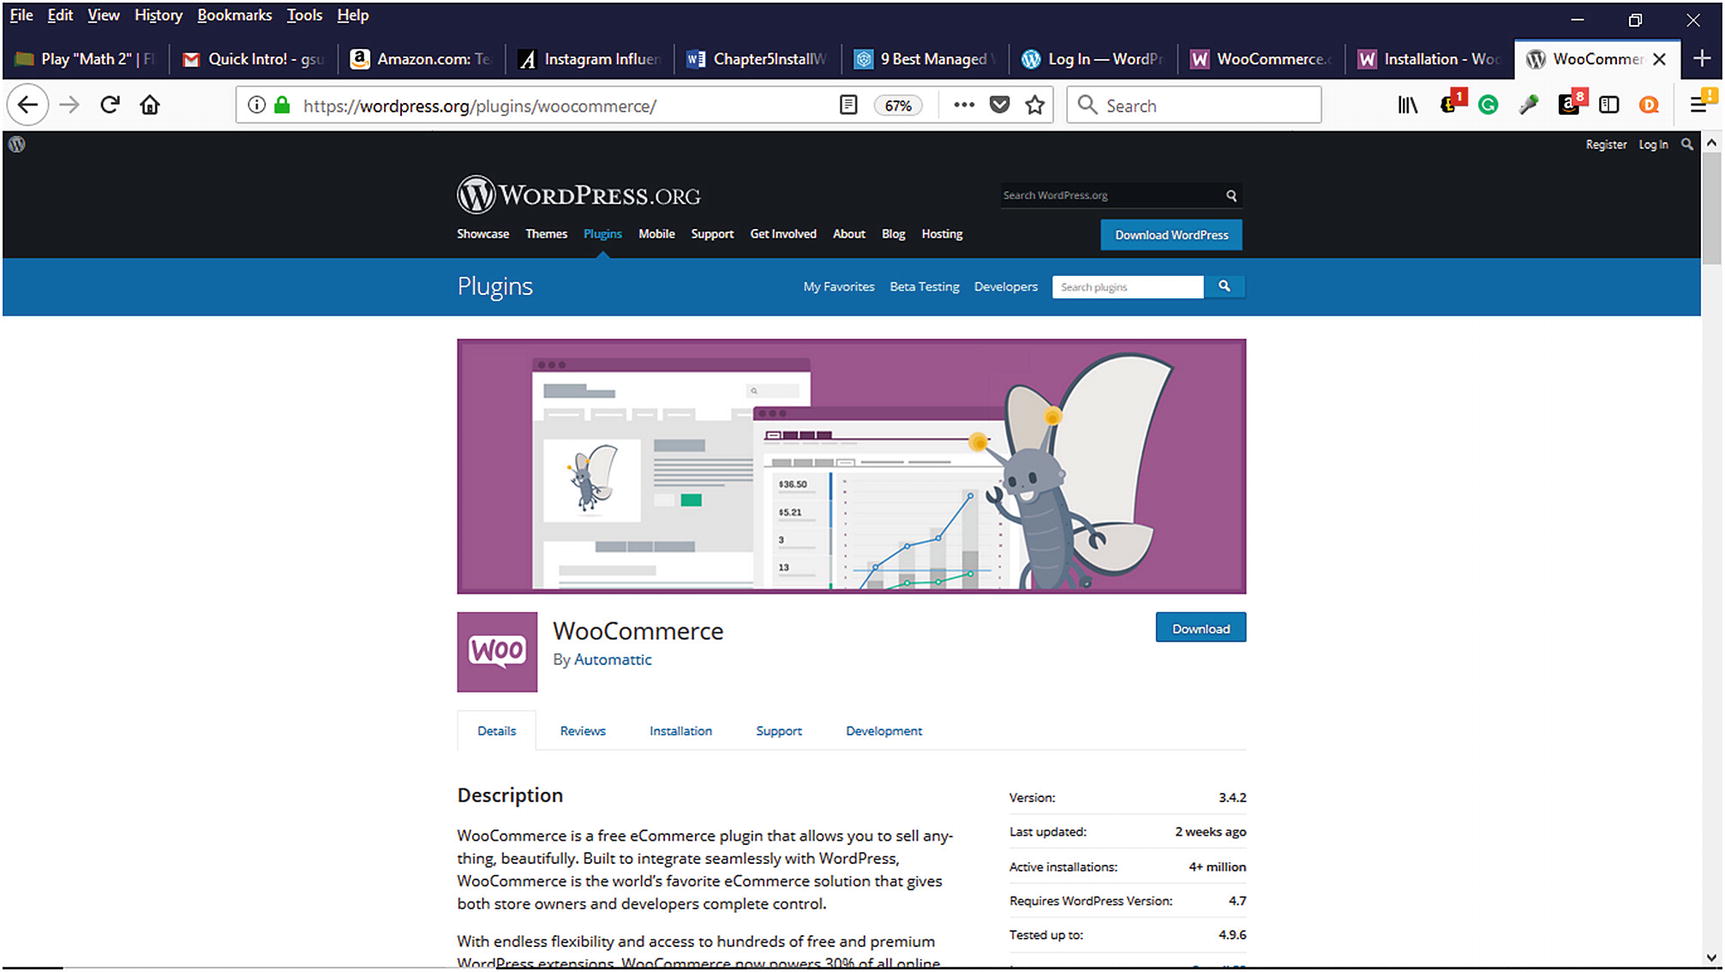Open the page actions three-dot menu
Image resolution: width=1725 pixels, height=972 pixels.
pyautogui.click(x=964, y=105)
